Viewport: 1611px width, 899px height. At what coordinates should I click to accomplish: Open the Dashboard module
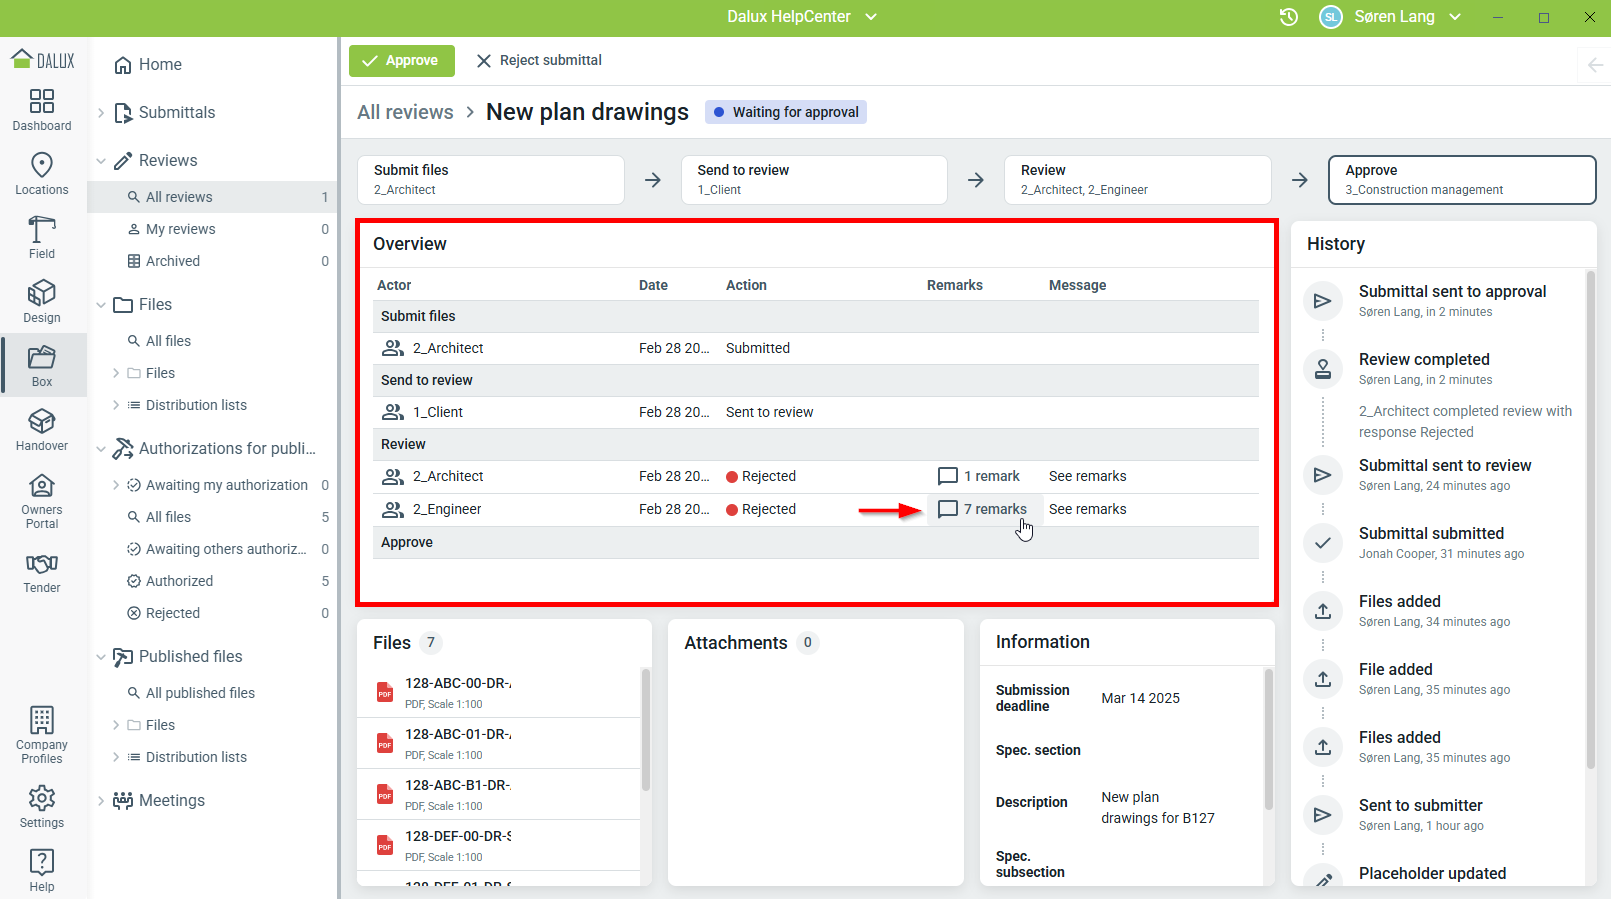(42, 110)
